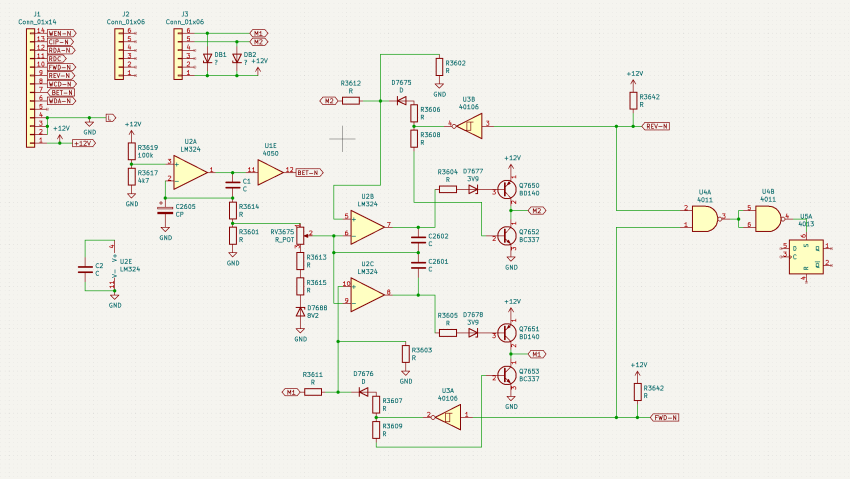Viewport: 850px width, 479px height.
Task: Click the U2B LM324 op-amp
Action: tap(367, 226)
